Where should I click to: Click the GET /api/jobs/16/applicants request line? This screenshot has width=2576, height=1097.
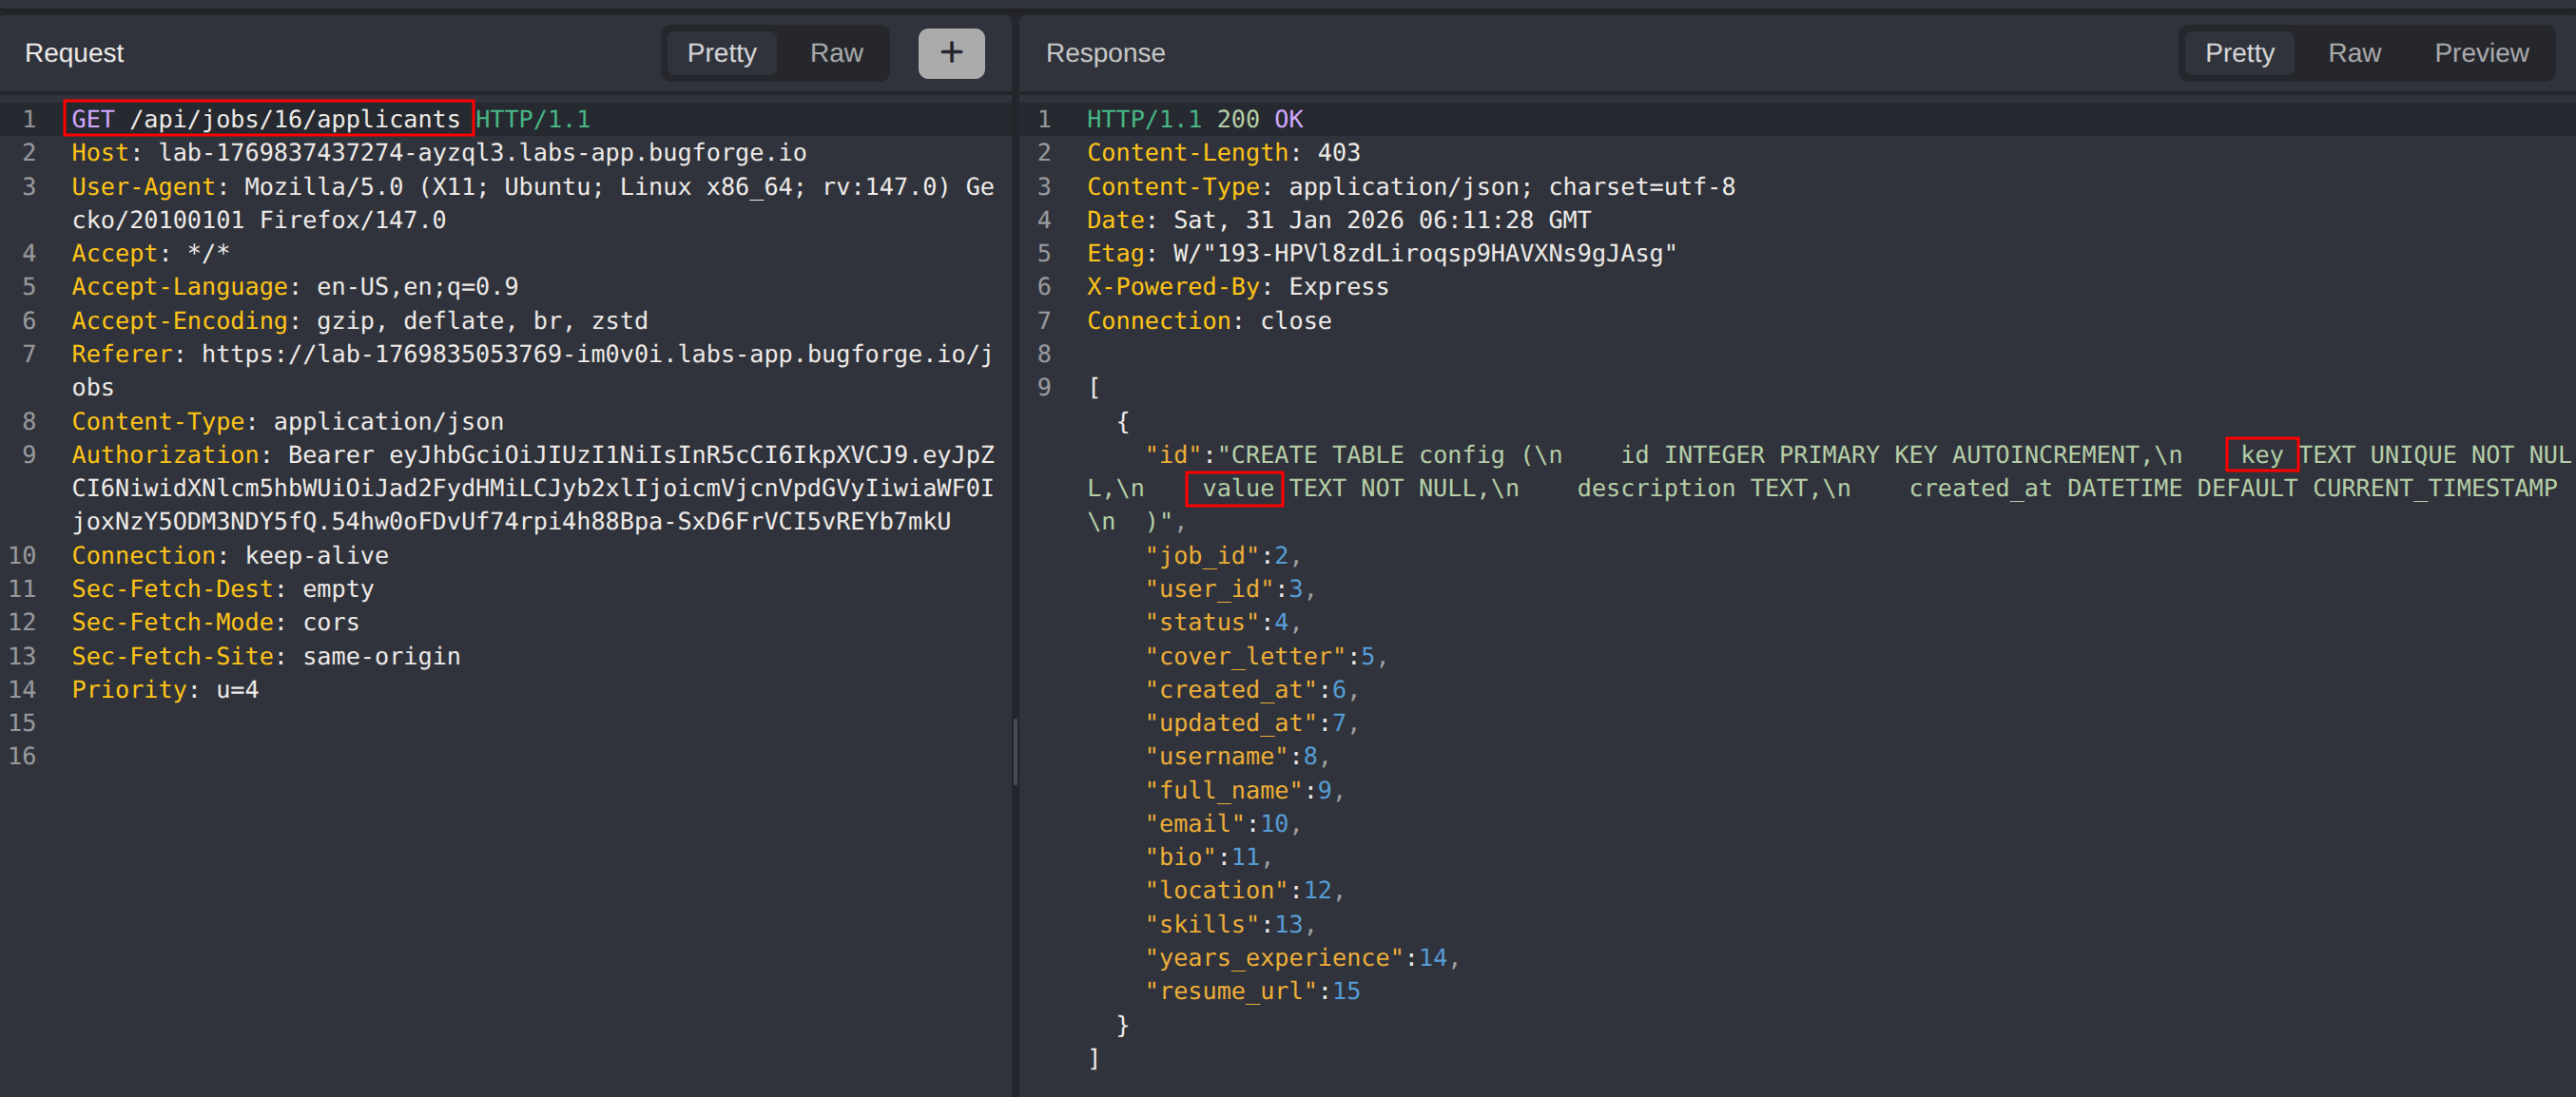point(266,119)
